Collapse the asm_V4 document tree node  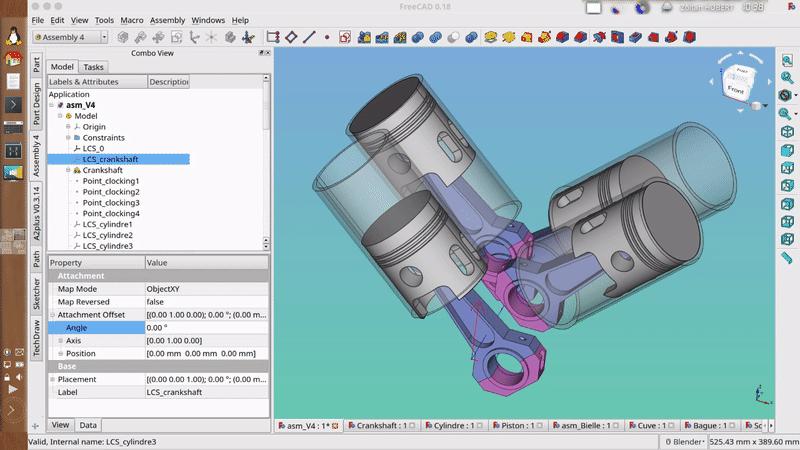[x=52, y=105]
